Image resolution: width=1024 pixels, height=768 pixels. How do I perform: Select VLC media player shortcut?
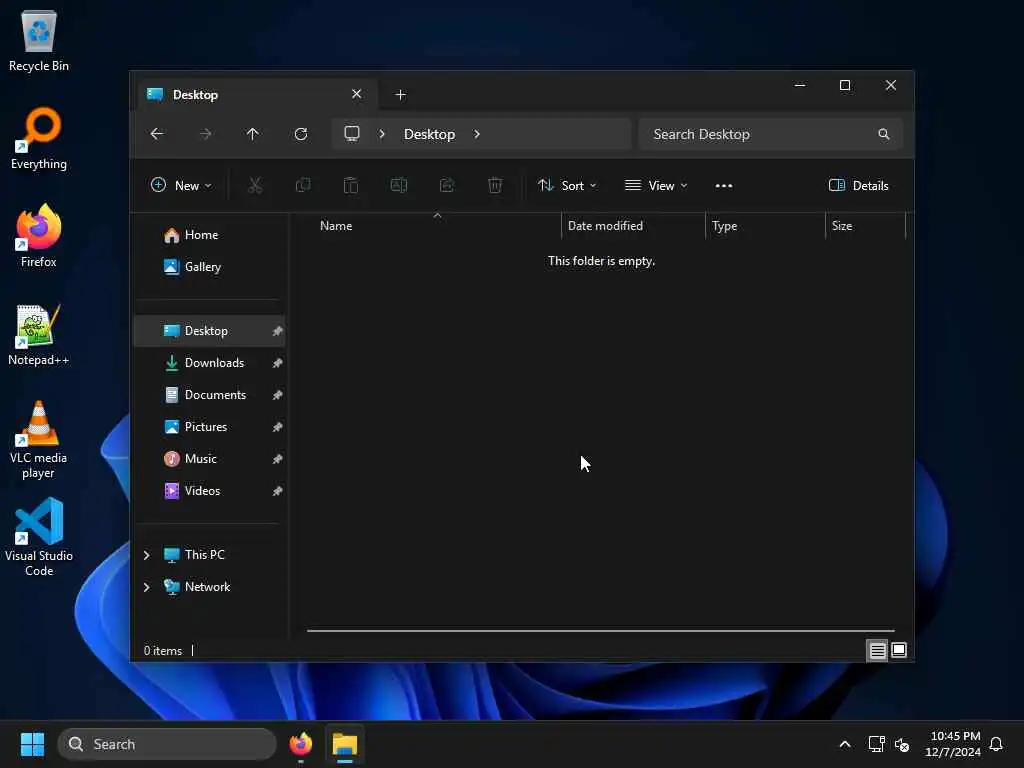(x=39, y=440)
